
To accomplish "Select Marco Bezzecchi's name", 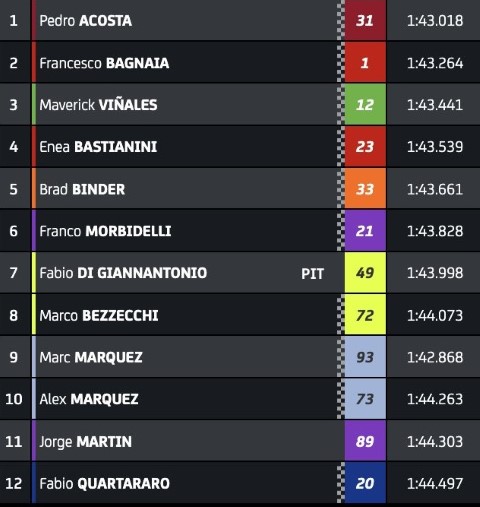I will (x=99, y=315).
